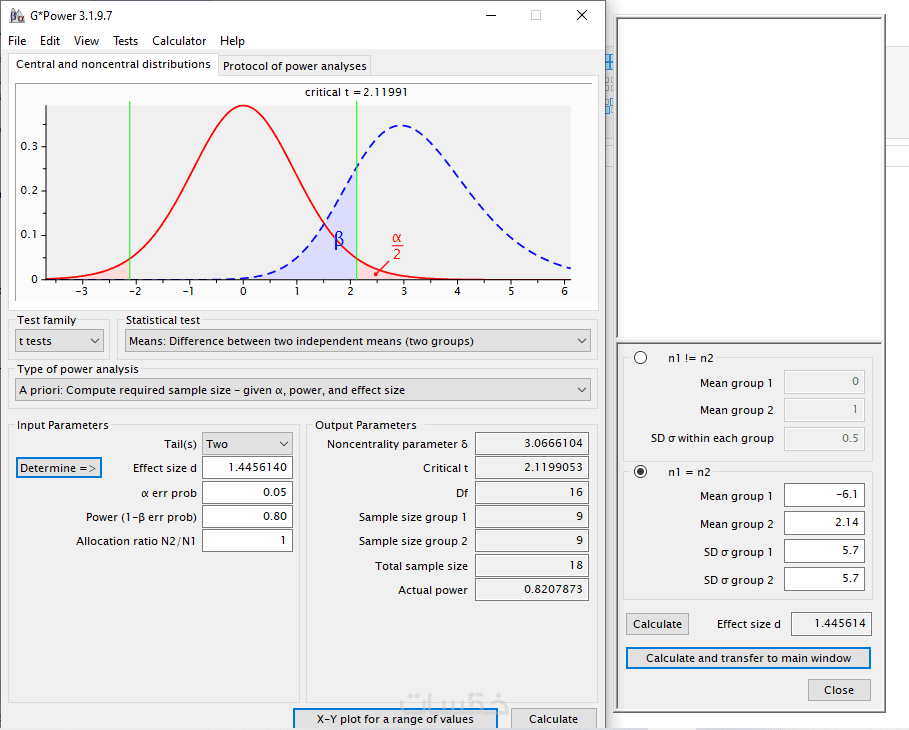Image resolution: width=909 pixels, height=730 pixels.
Task: Click X-Y plot for a range of values
Action: (395, 719)
